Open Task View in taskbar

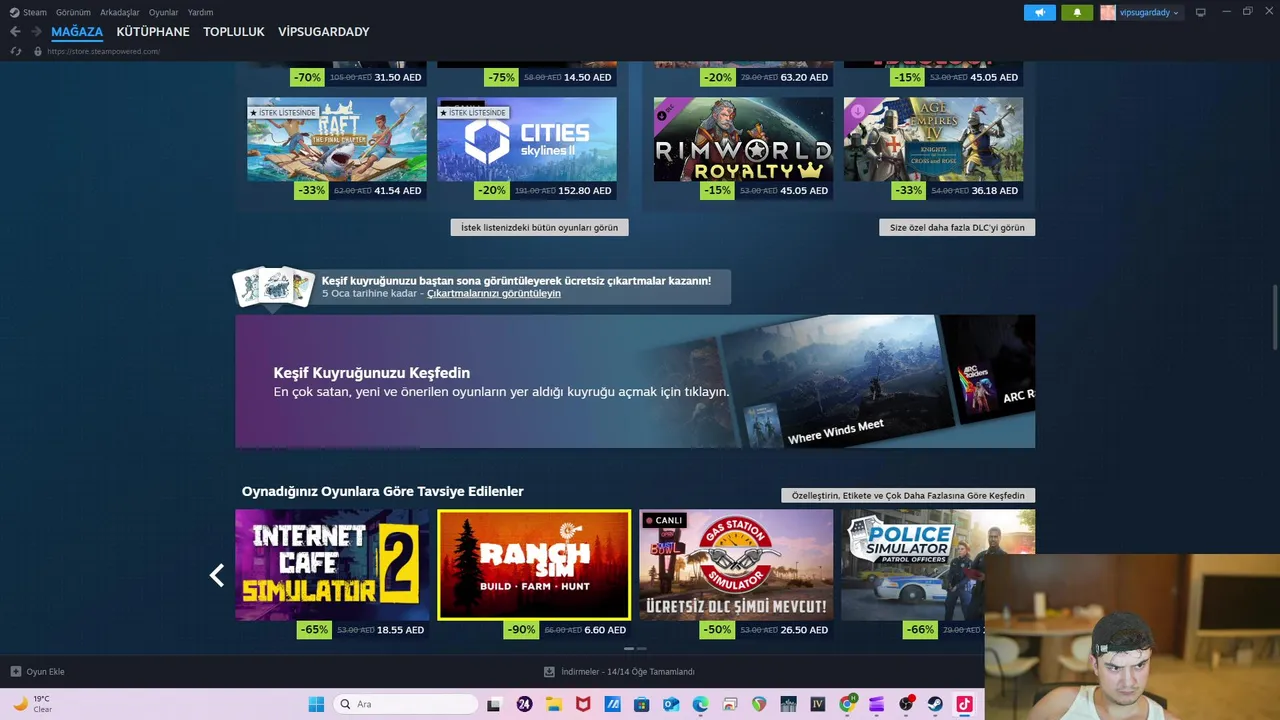click(494, 704)
